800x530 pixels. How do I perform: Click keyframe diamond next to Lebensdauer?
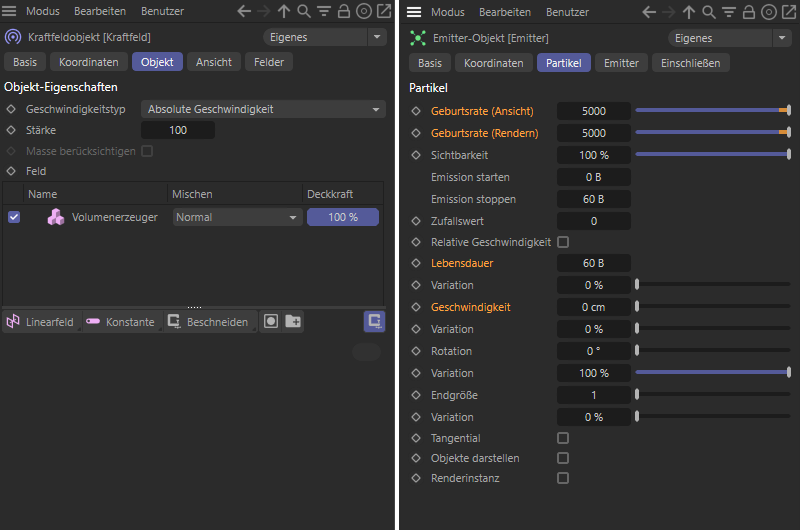click(416, 263)
